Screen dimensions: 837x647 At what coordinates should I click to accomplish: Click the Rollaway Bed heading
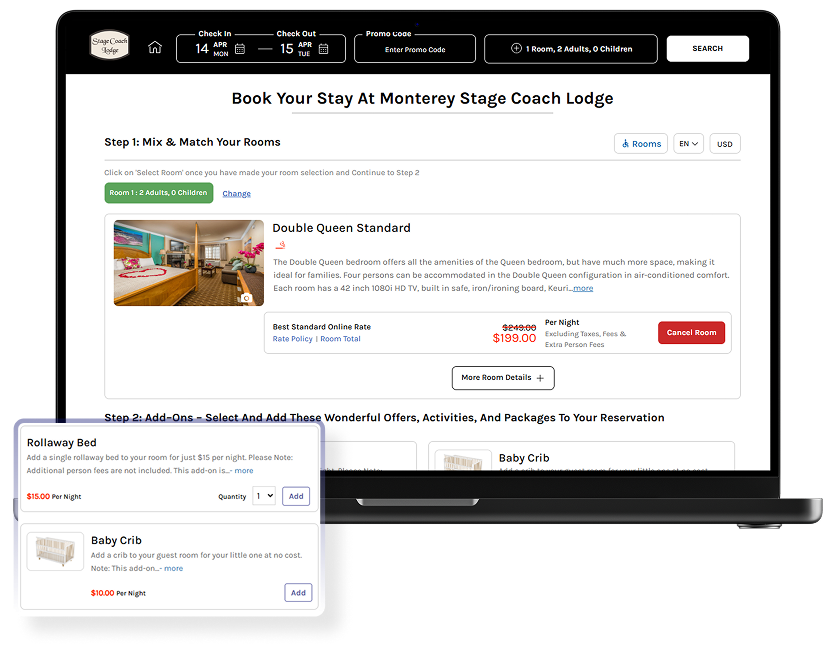pyautogui.click(x=61, y=443)
